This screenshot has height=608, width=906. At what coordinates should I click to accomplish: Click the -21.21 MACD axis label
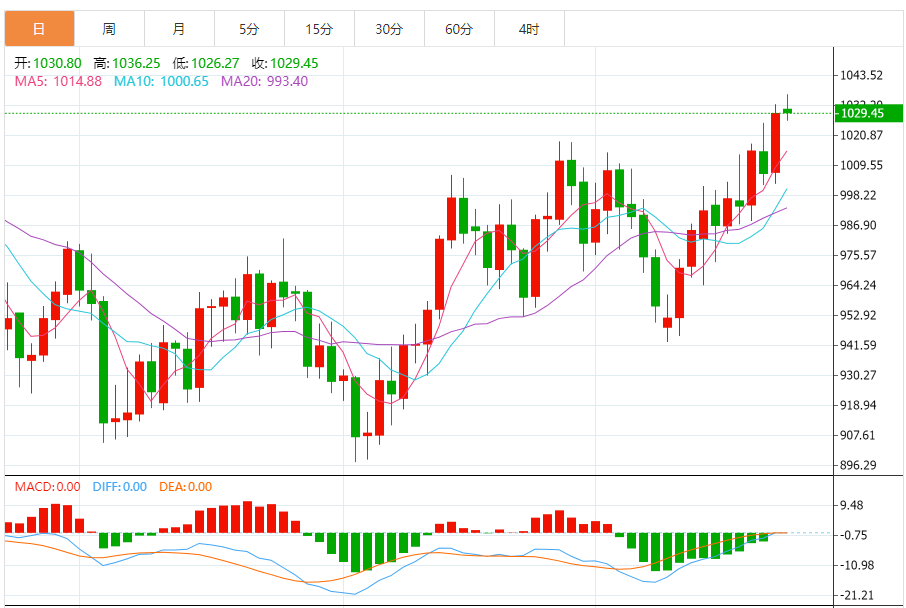click(856, 595)
